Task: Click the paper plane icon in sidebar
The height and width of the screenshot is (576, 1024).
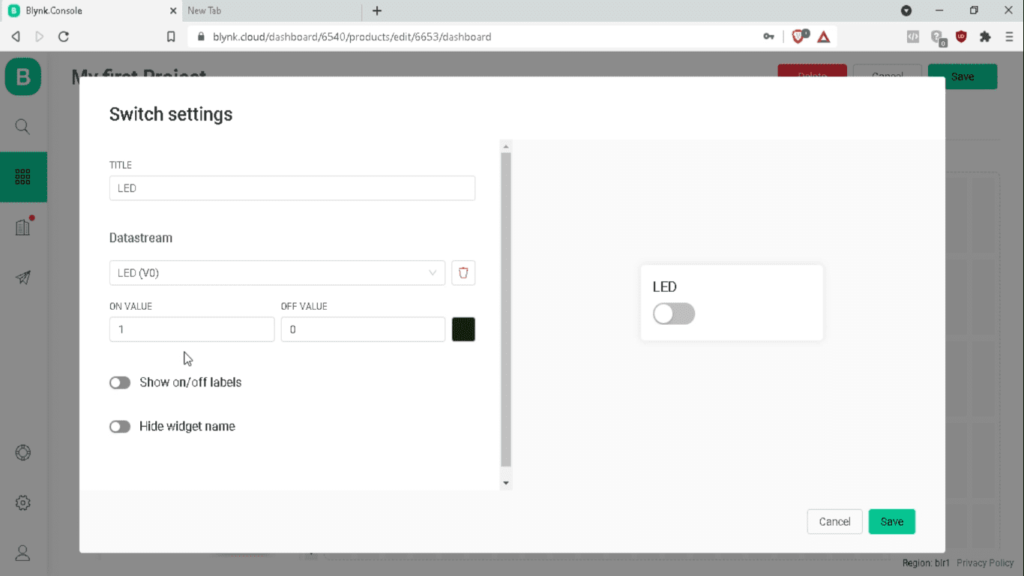Action: coord(23,278)
